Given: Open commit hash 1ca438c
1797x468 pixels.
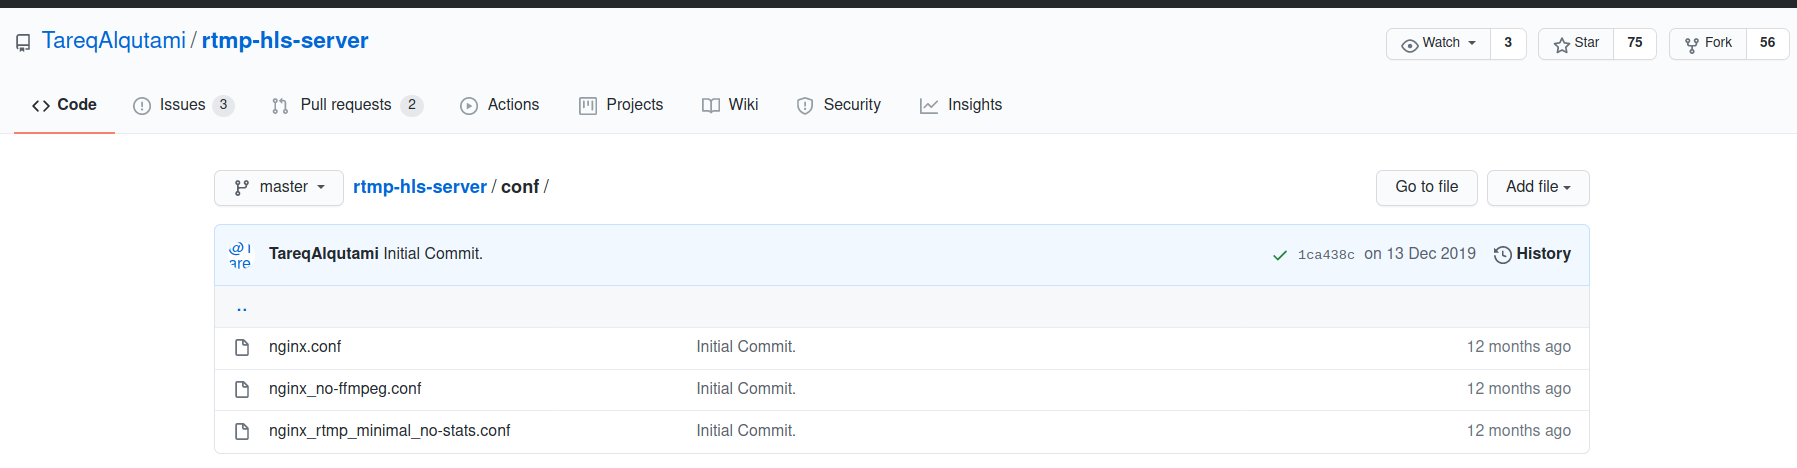Looking at the screenshot, I should point(1326,255).
